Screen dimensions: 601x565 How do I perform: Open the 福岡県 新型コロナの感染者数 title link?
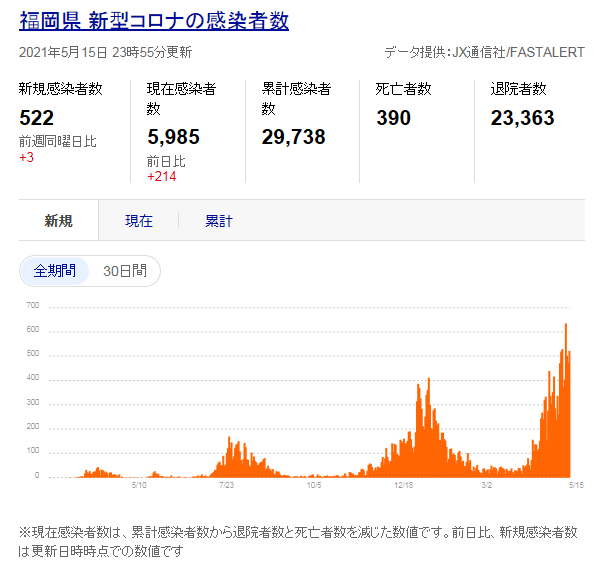tap(154, 21)
